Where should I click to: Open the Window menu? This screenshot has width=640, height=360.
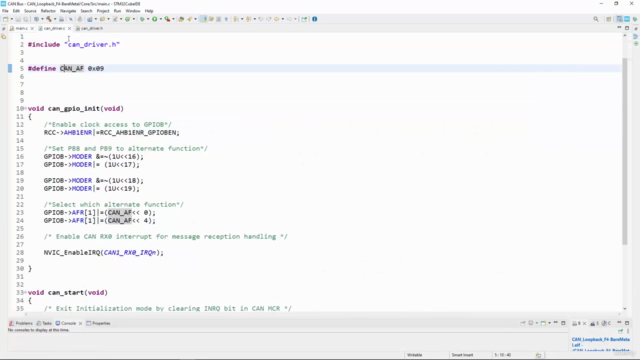tap(133, 11)
